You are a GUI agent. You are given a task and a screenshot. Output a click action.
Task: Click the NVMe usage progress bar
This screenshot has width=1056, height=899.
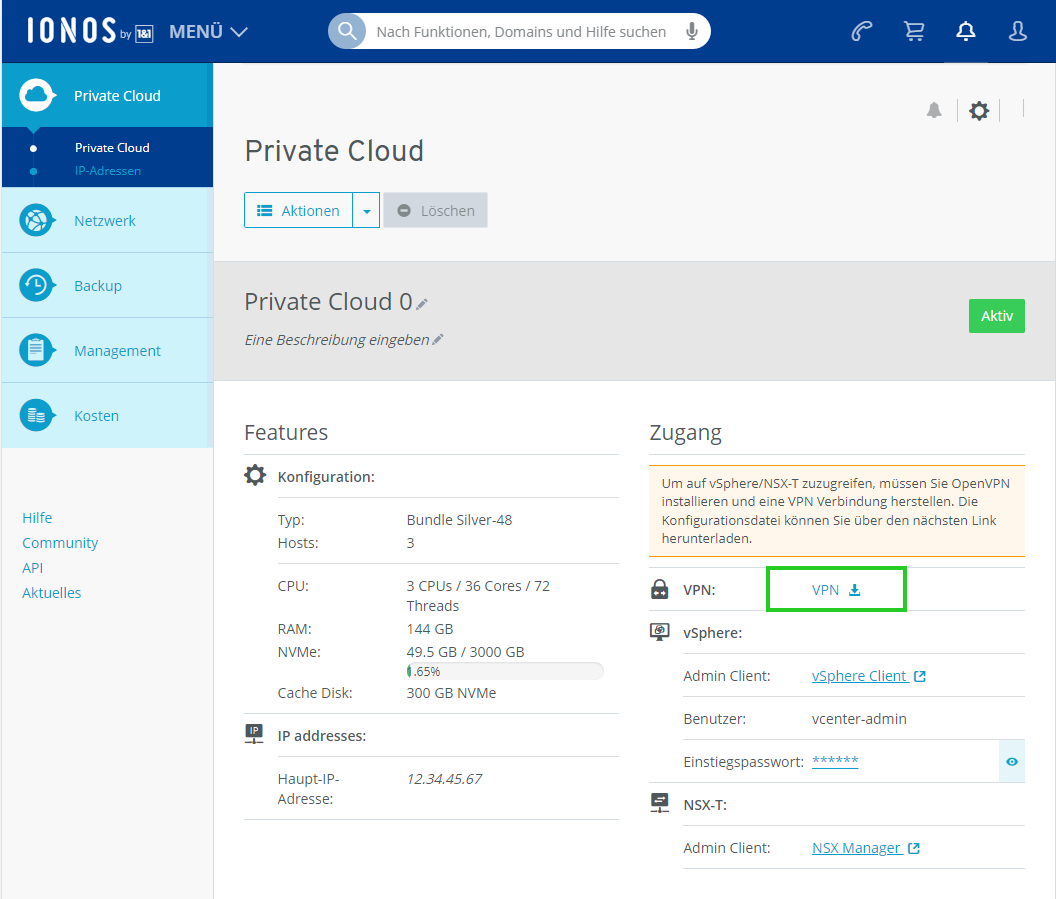pos(505,671)
